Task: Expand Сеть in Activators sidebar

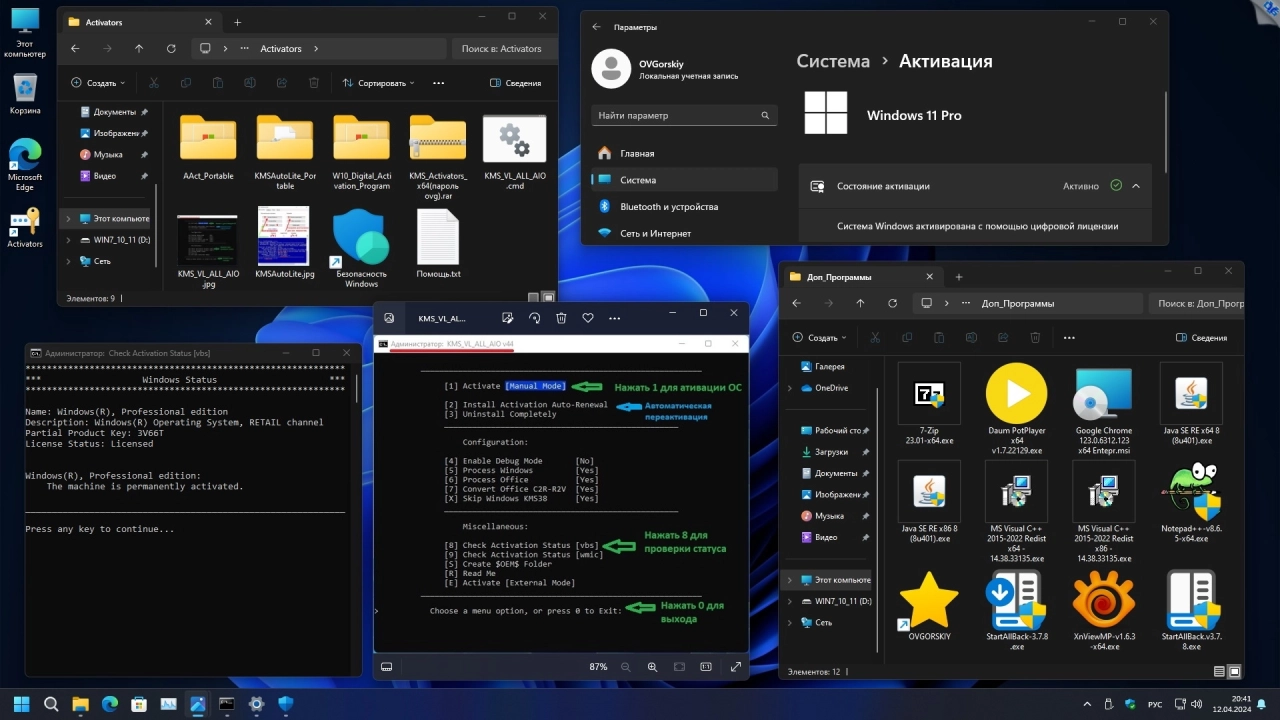Action: pos(68,261)
